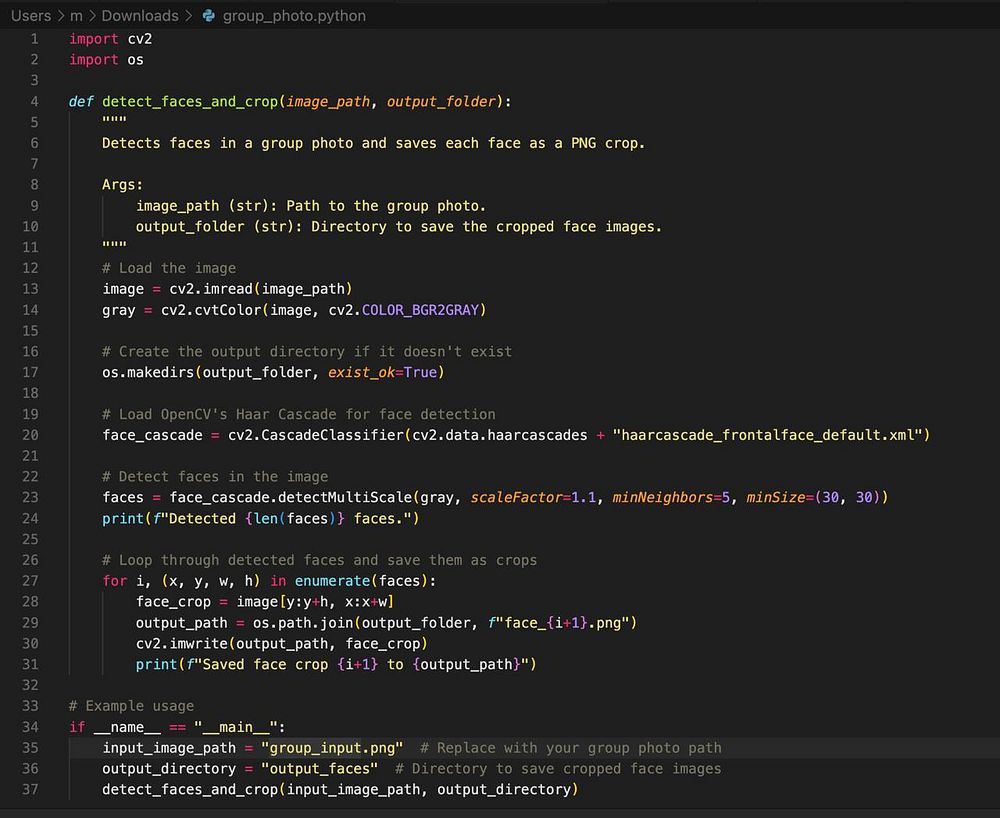Click the Python file icon in the breadcrumb
Image resolution: width=1000 pixels, height=818 pixels.
pos(208,16)
